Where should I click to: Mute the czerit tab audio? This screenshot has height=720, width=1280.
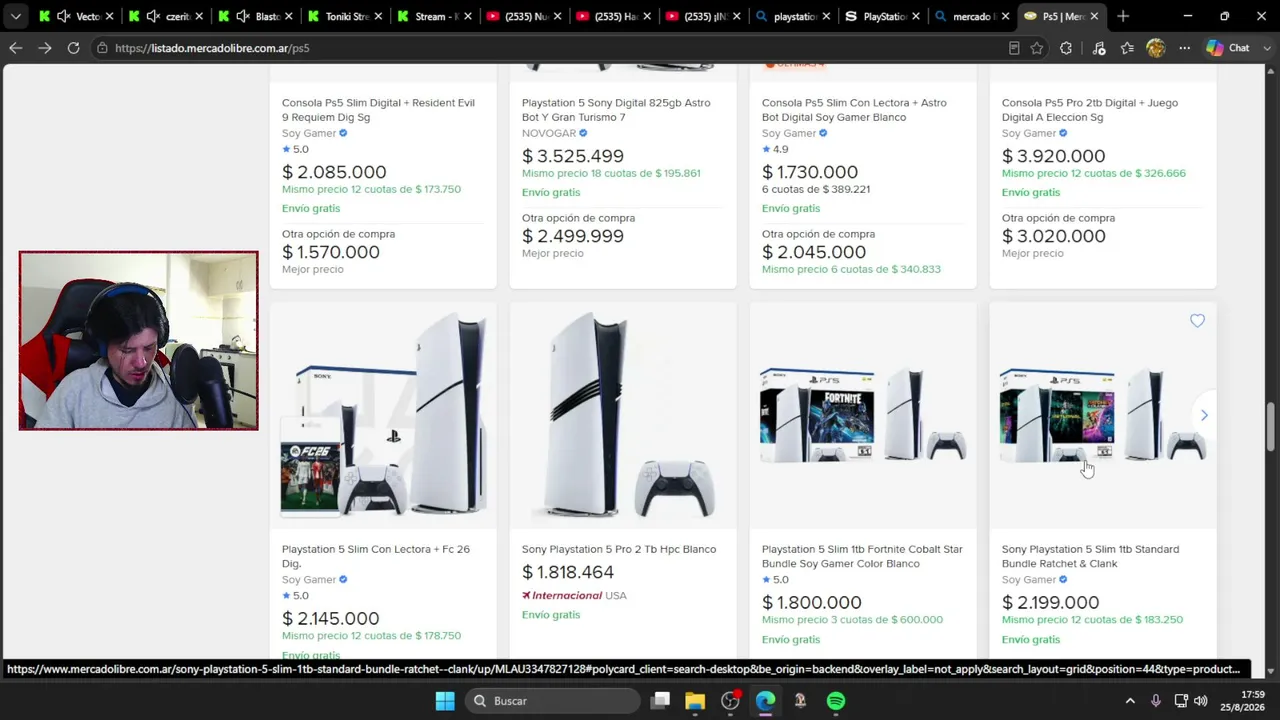click(152, 16)
